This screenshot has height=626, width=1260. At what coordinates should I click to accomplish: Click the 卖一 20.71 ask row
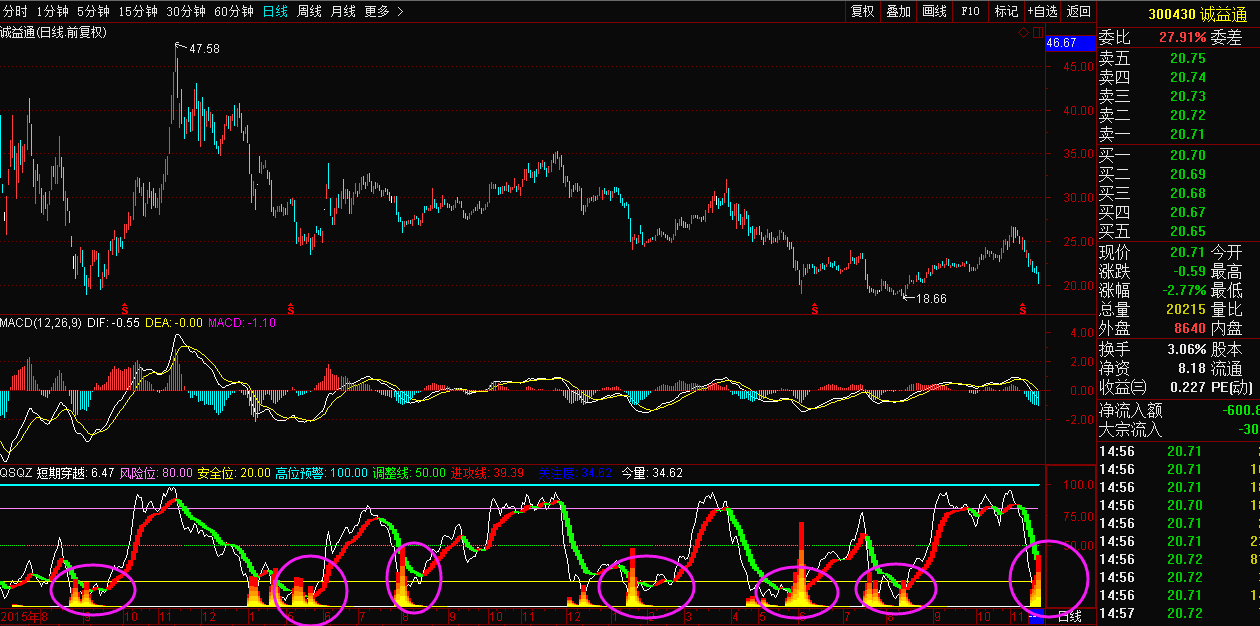pos(1179,134)
